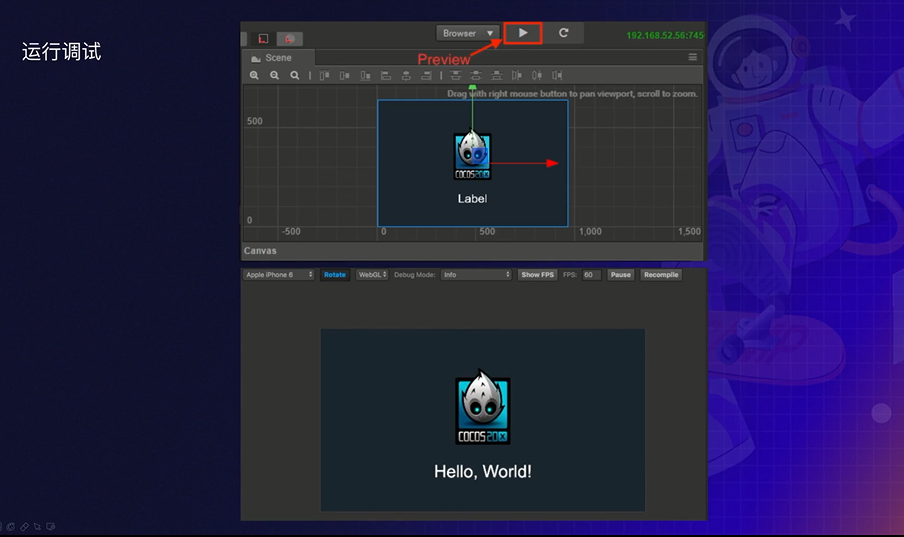Zoom out on the scene view
The height and width of the screenshot is (537, 904).
274,75
